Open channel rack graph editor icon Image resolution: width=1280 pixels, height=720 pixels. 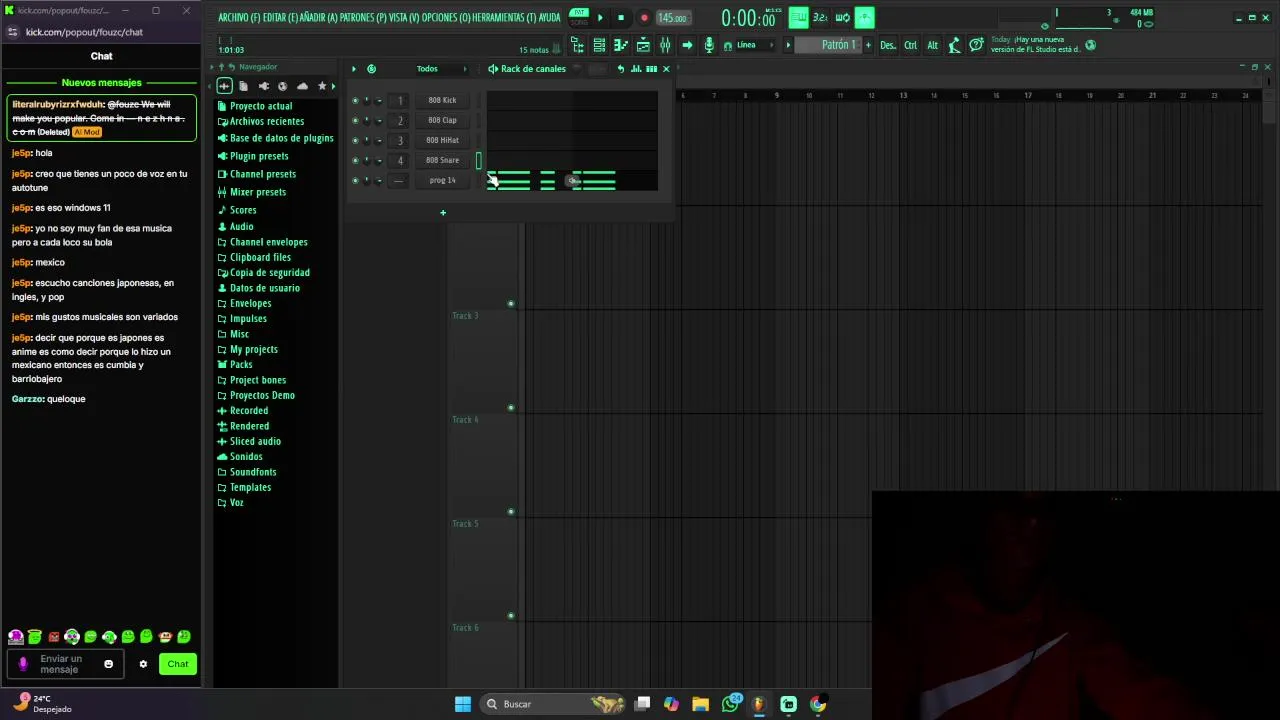(x=636, y=69)
